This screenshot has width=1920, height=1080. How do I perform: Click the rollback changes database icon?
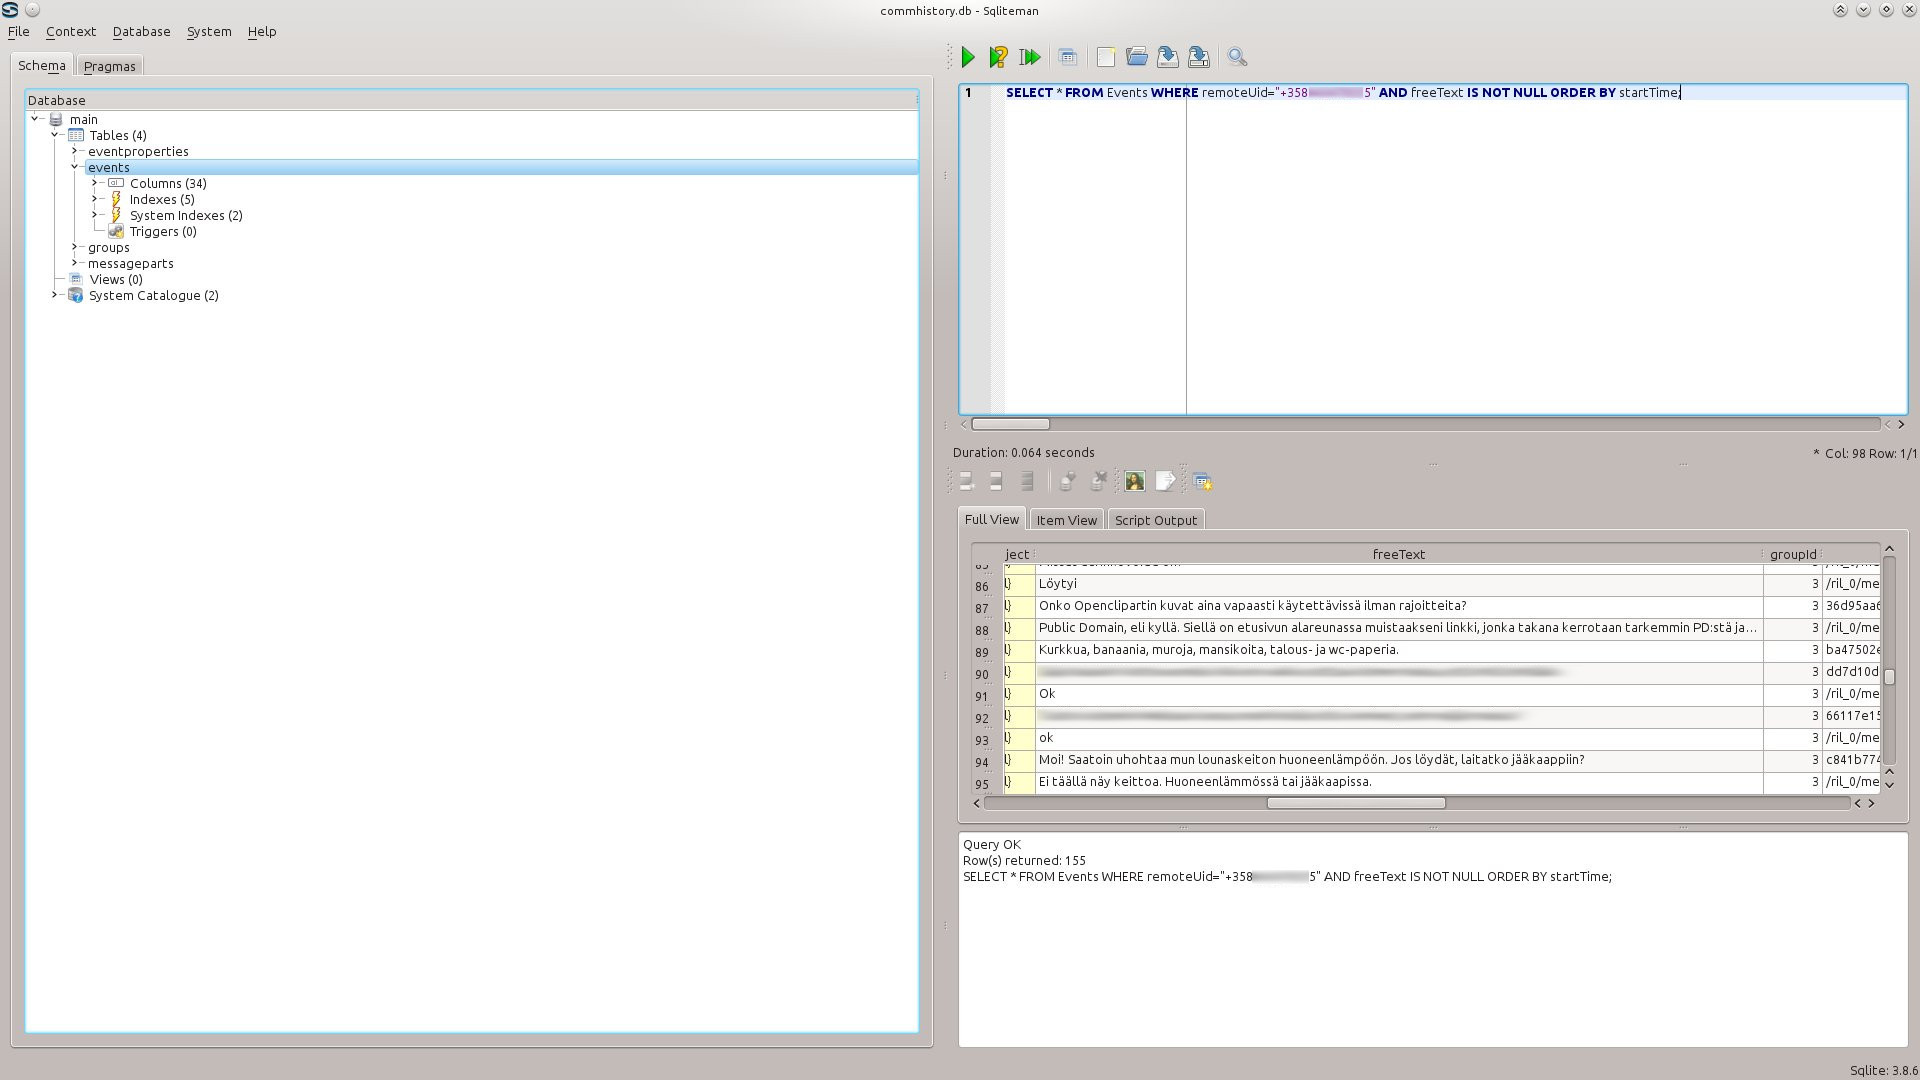[x=1098, y=481]
